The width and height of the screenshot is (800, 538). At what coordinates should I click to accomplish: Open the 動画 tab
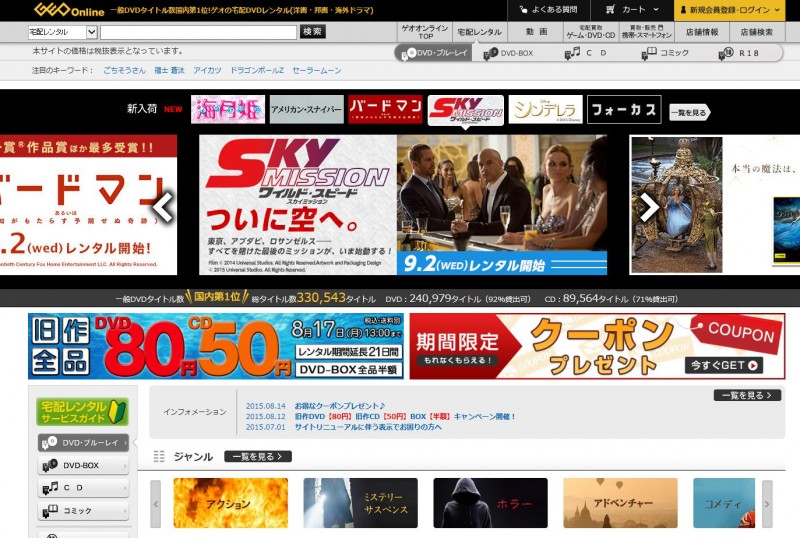[x=536, y=32]
